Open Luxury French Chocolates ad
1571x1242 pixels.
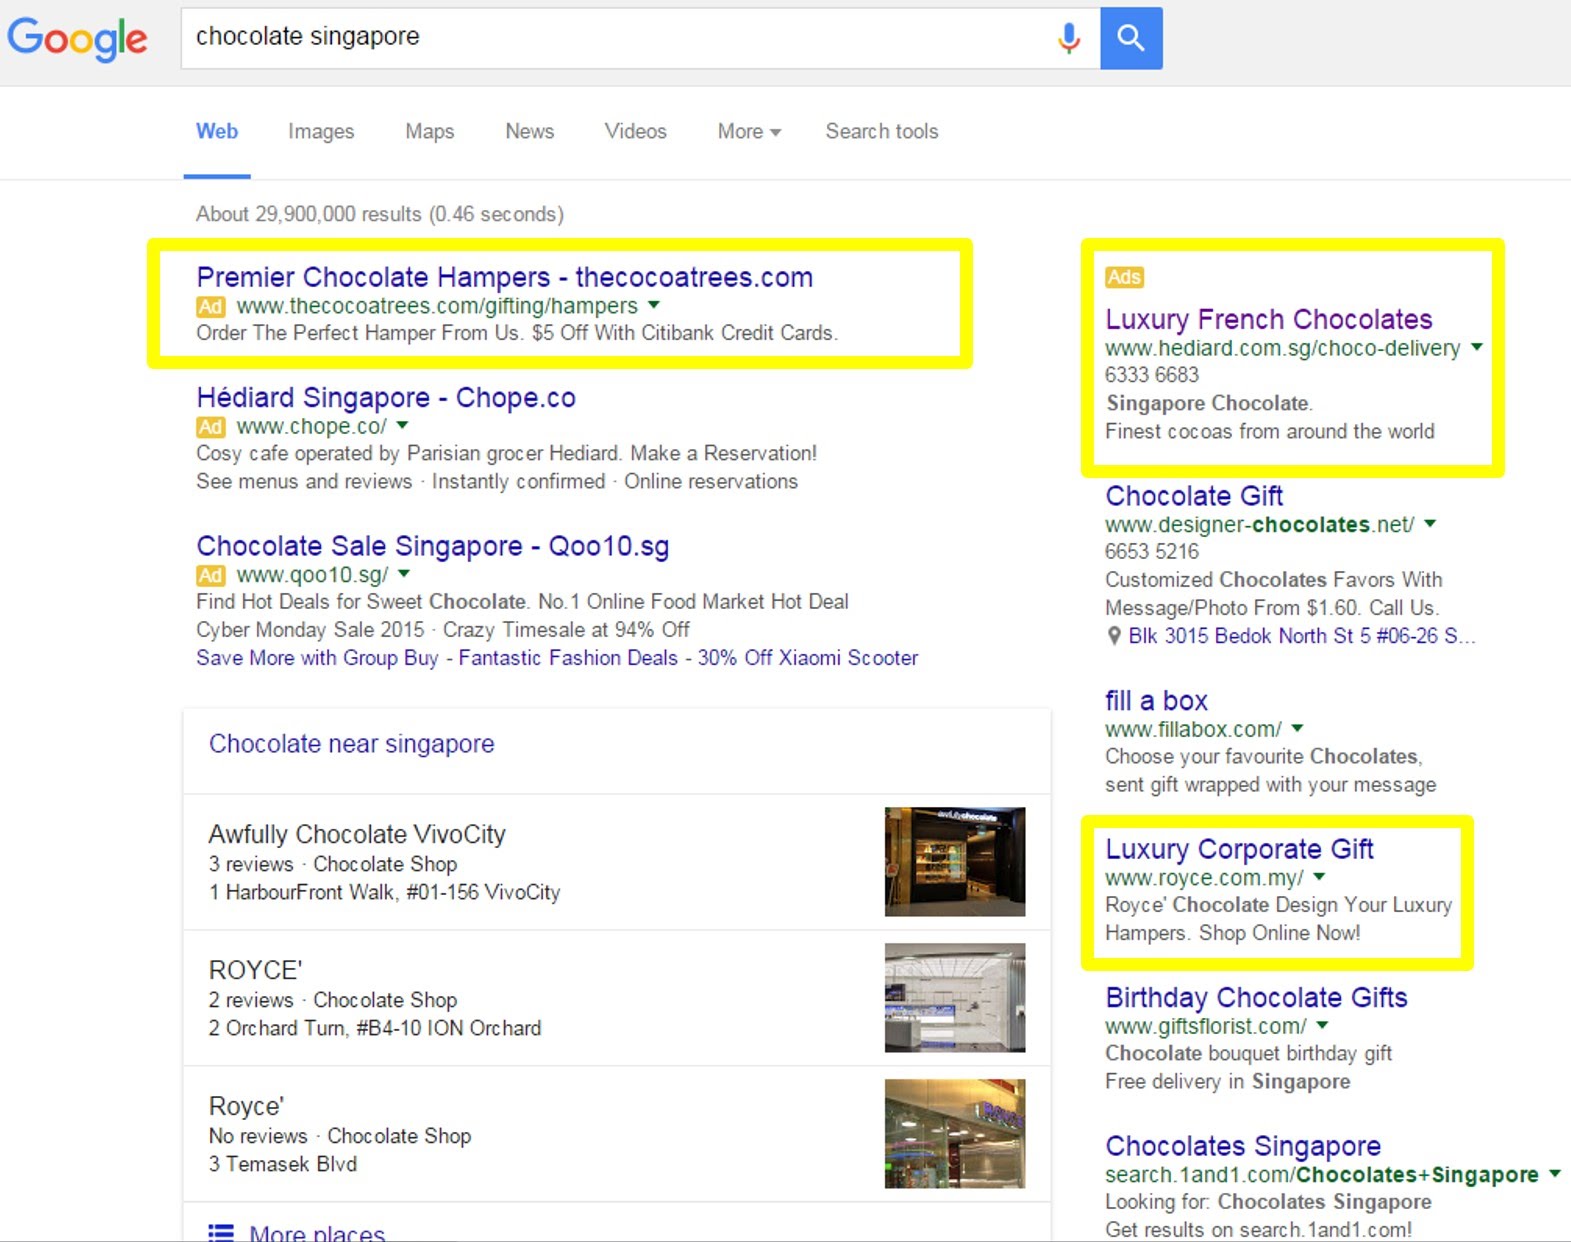[x=1269, y=319]
